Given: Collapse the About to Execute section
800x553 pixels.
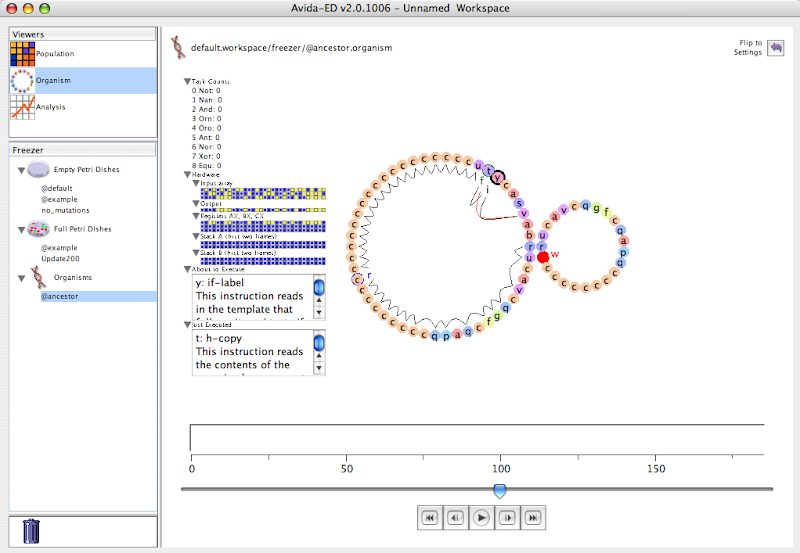Looking at the screenshot, I should click(x=187, y=269).
